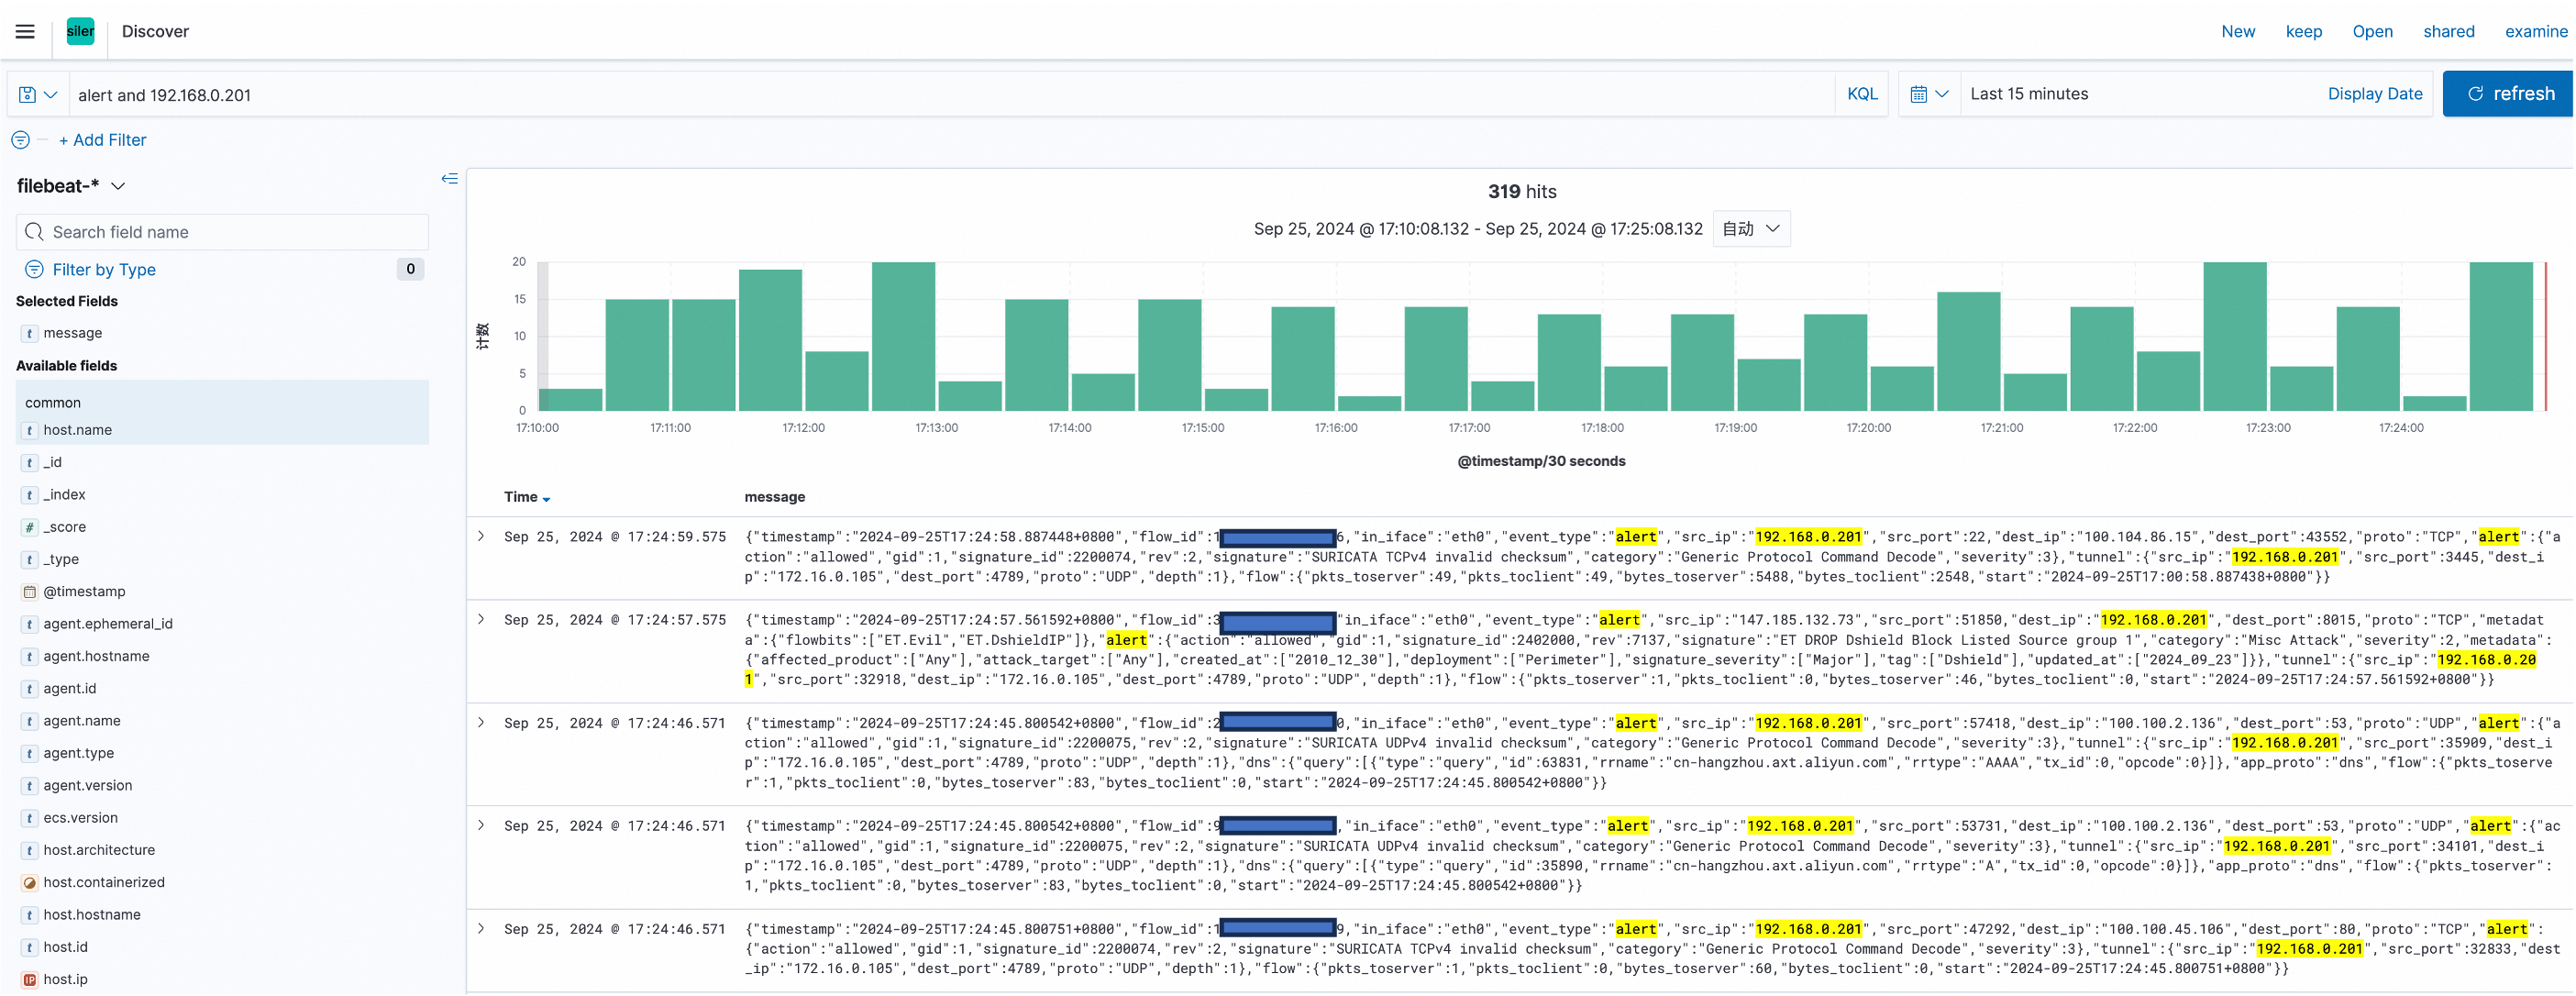
Task: Expand the log row at 17:24:57.575
Action: click(481, 620)
